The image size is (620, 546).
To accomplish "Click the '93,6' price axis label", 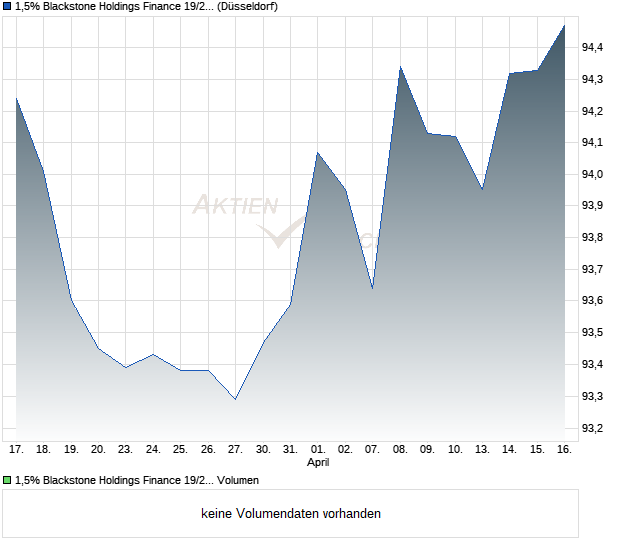I will point(592,300).
